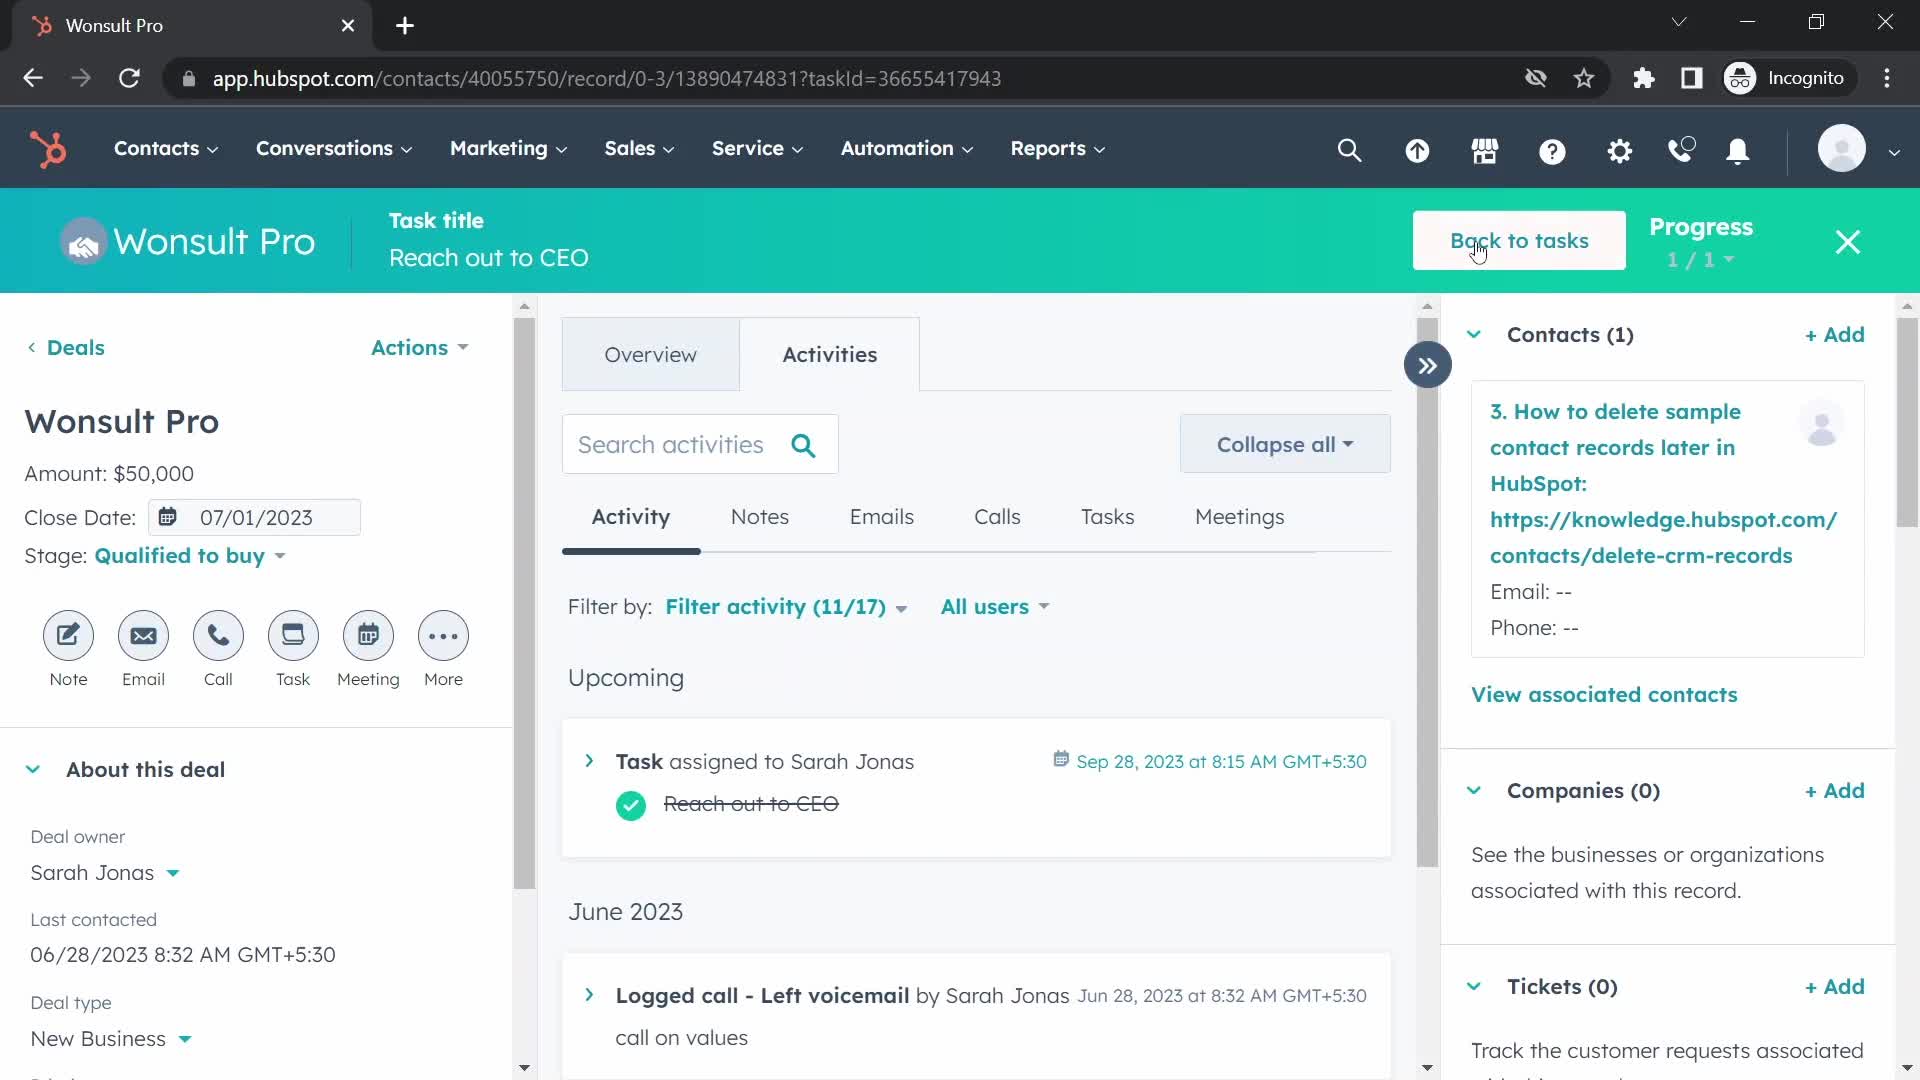Image resolution: width=1920 pixels, height=1080 pixels.
Task: Switch to the Notes tab
Action: 758,516
